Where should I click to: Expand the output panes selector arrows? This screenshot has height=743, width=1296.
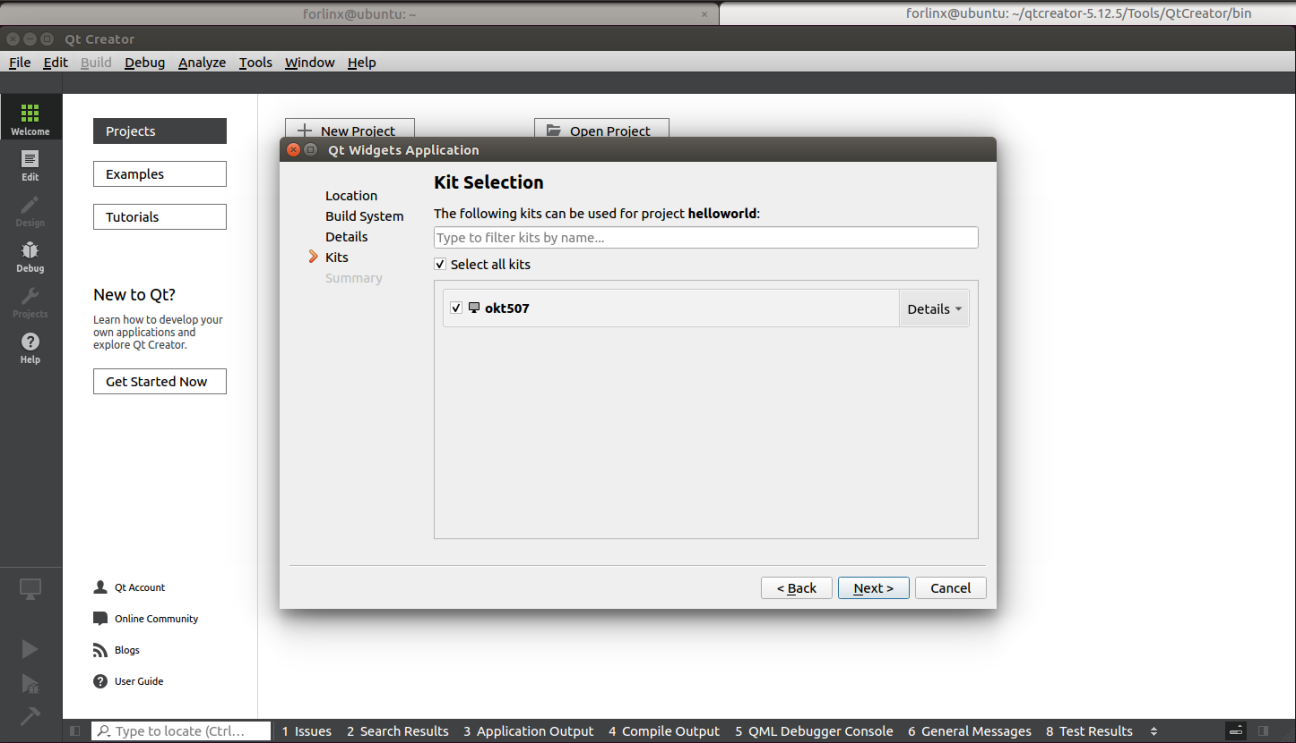[x=1154, y=732]
